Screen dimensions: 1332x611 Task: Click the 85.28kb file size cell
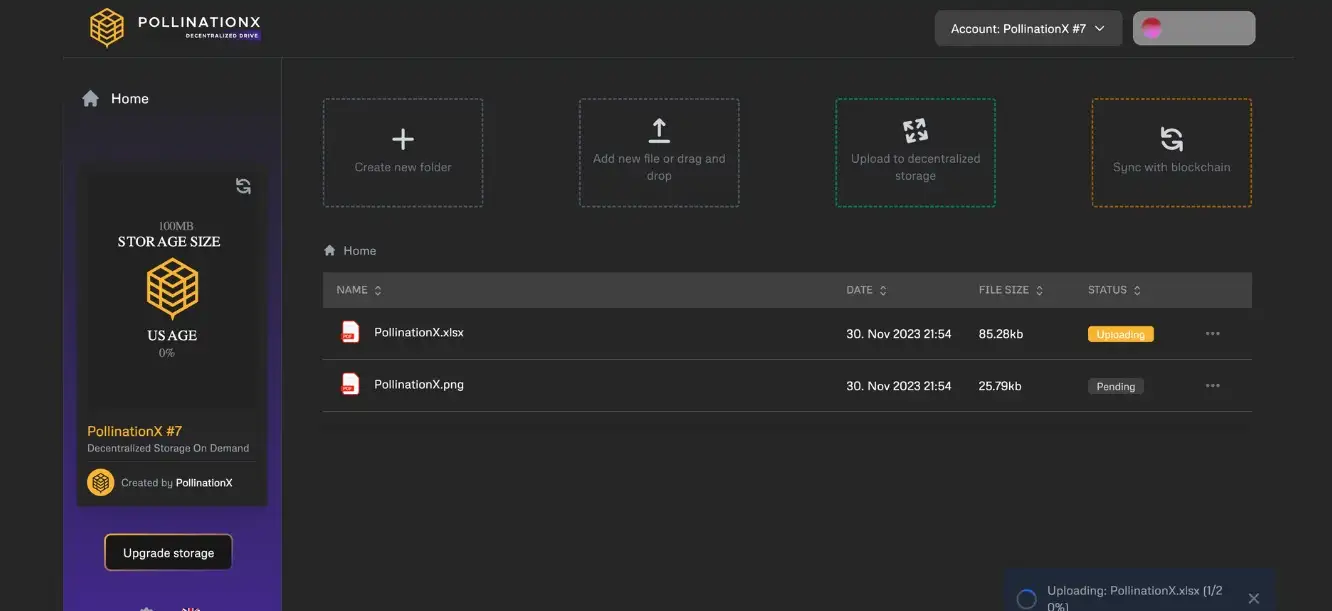coord(1001,334)
